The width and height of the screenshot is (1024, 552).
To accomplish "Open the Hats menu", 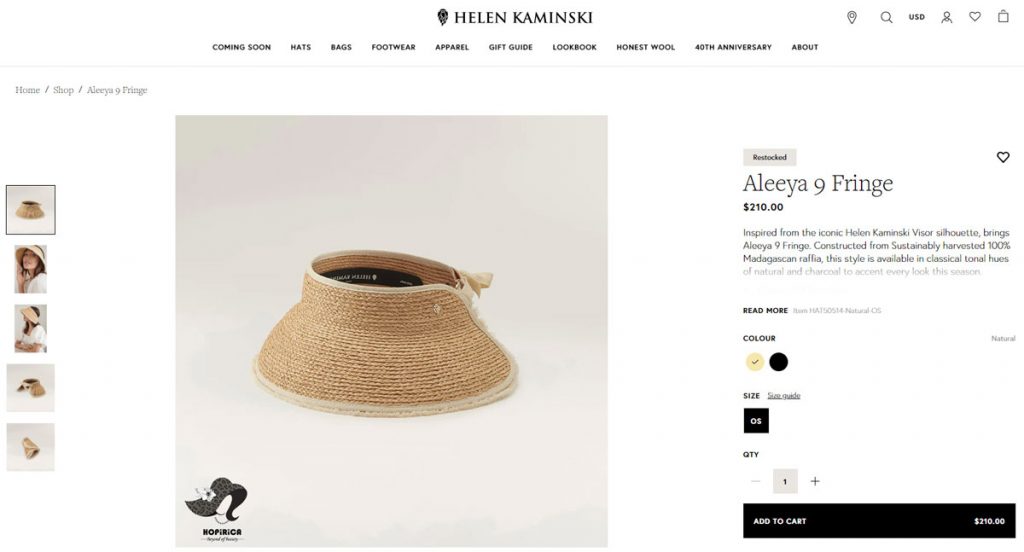I will point(300,47).
